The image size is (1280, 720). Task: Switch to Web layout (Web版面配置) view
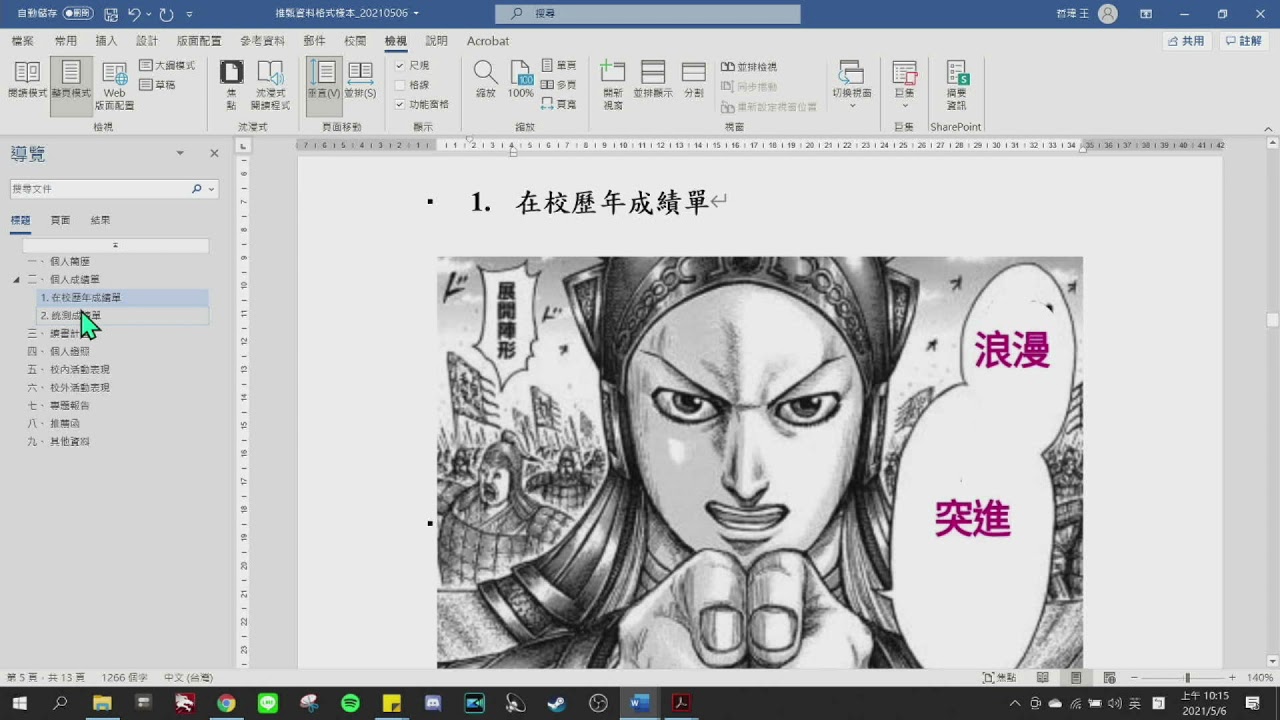(x=114, y=85)
